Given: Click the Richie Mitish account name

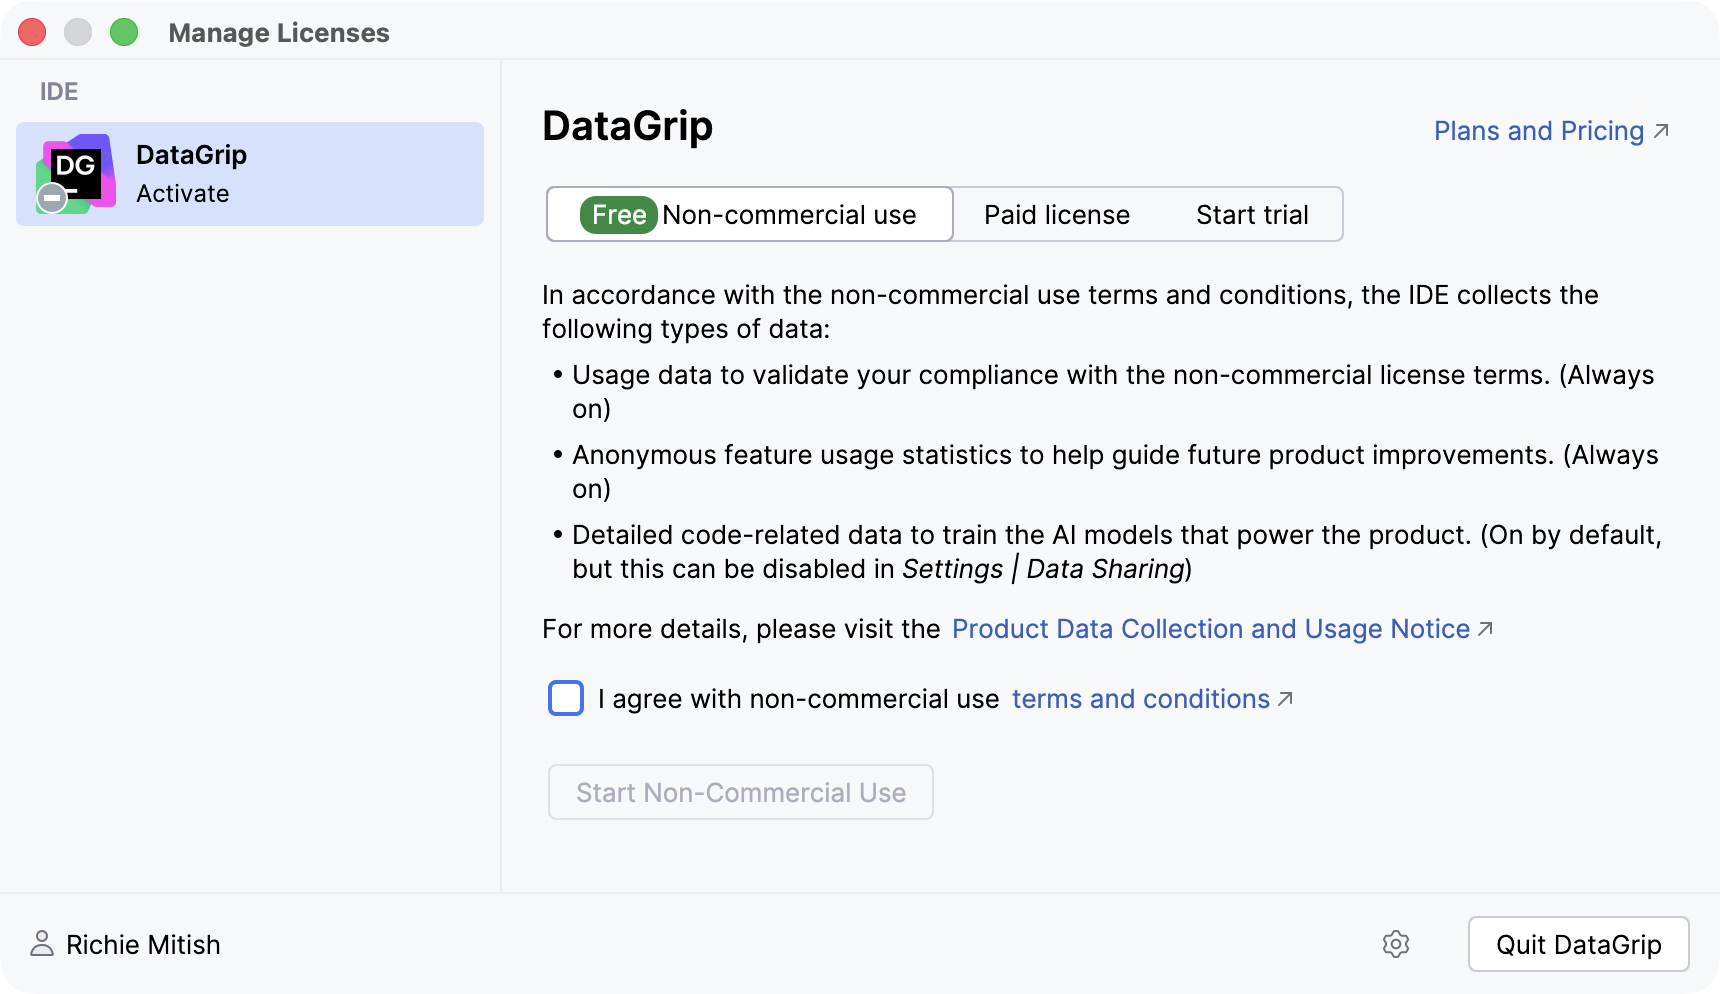Looking at the screenshot, I should click(143, 945).
